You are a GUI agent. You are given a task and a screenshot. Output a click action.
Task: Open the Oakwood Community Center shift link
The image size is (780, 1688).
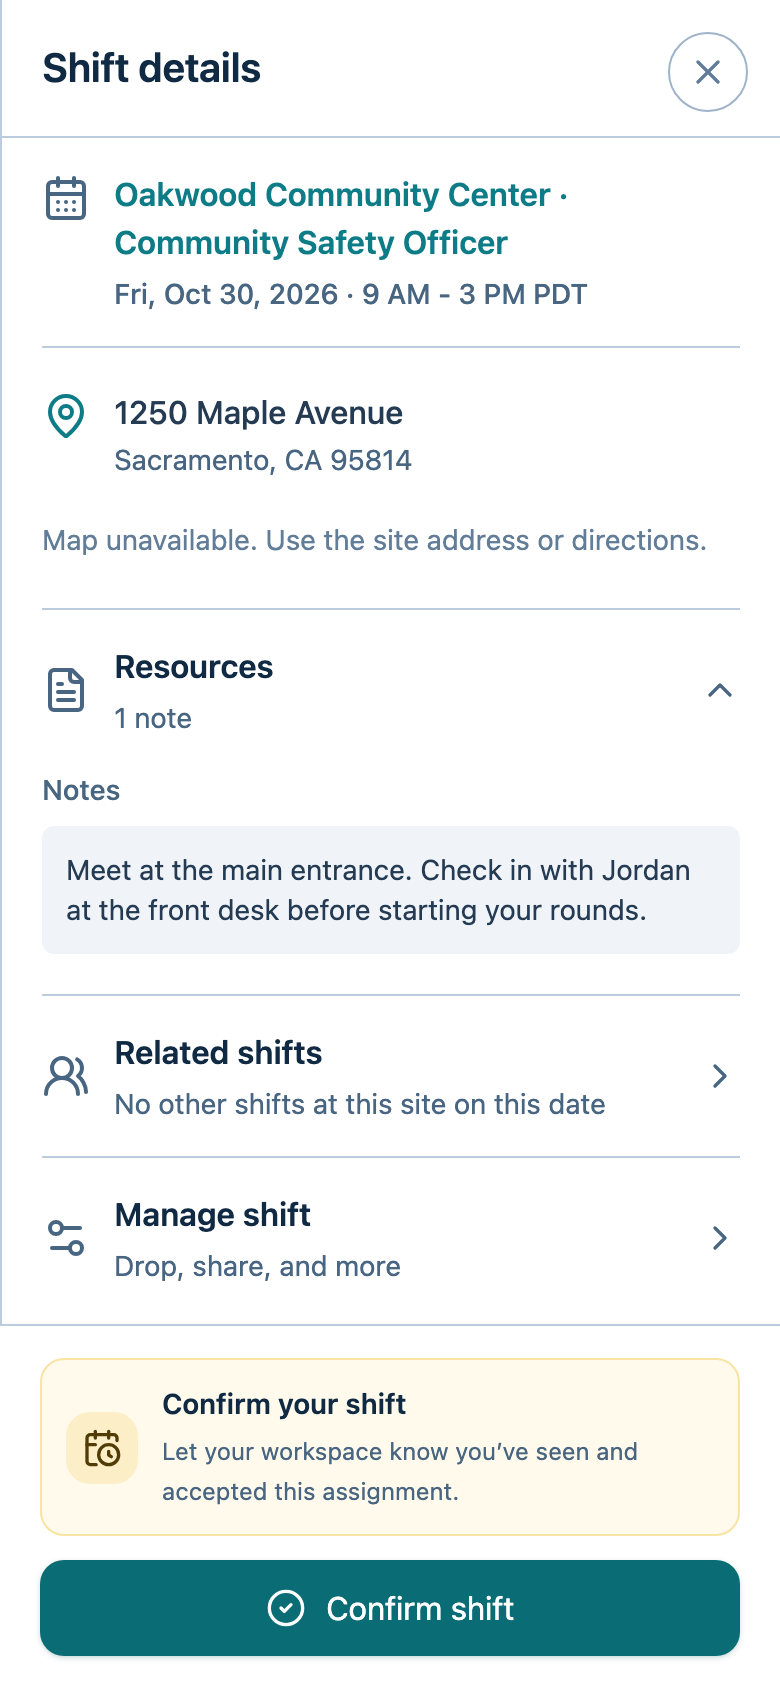click(341, 218)
